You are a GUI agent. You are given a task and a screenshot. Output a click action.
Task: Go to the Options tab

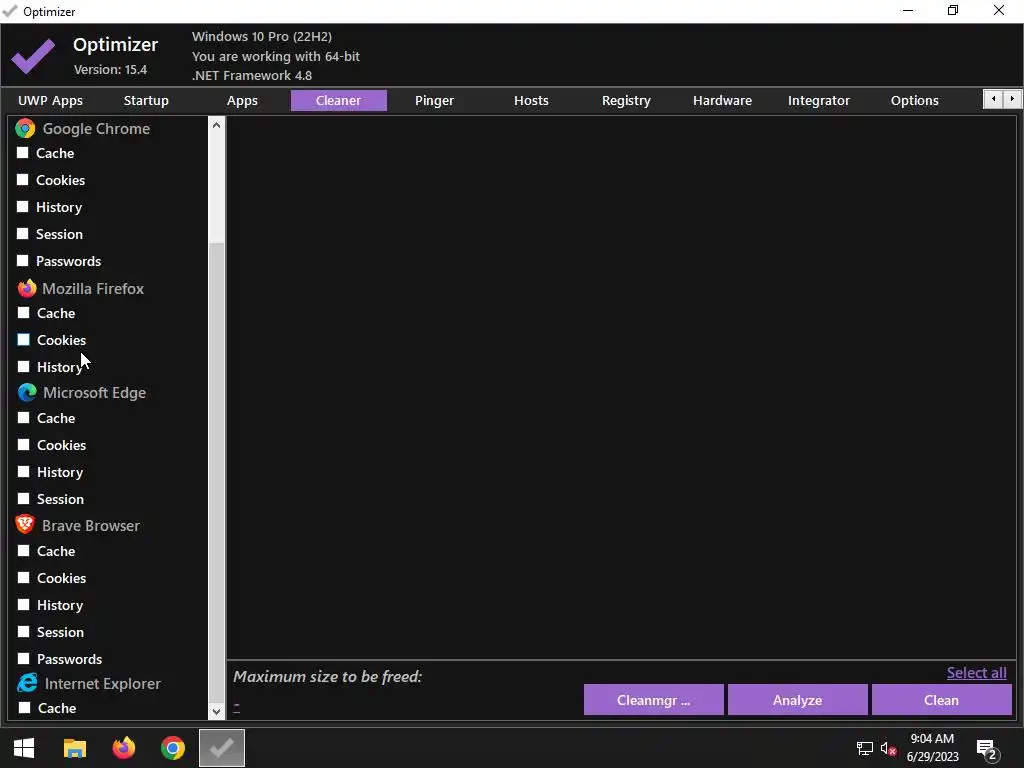[x=914, y=101]
